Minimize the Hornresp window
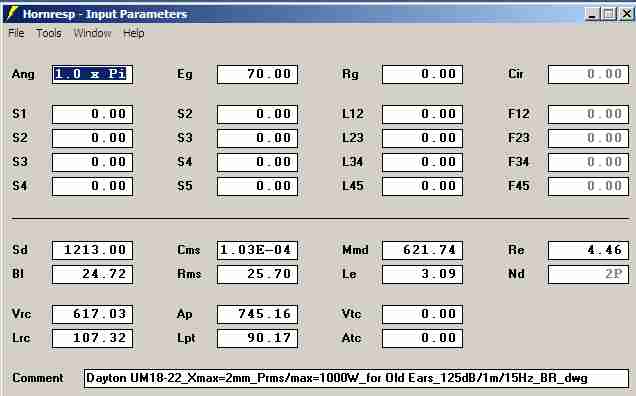Viewport: 636px width, 396px height. [x=592, y=14]
